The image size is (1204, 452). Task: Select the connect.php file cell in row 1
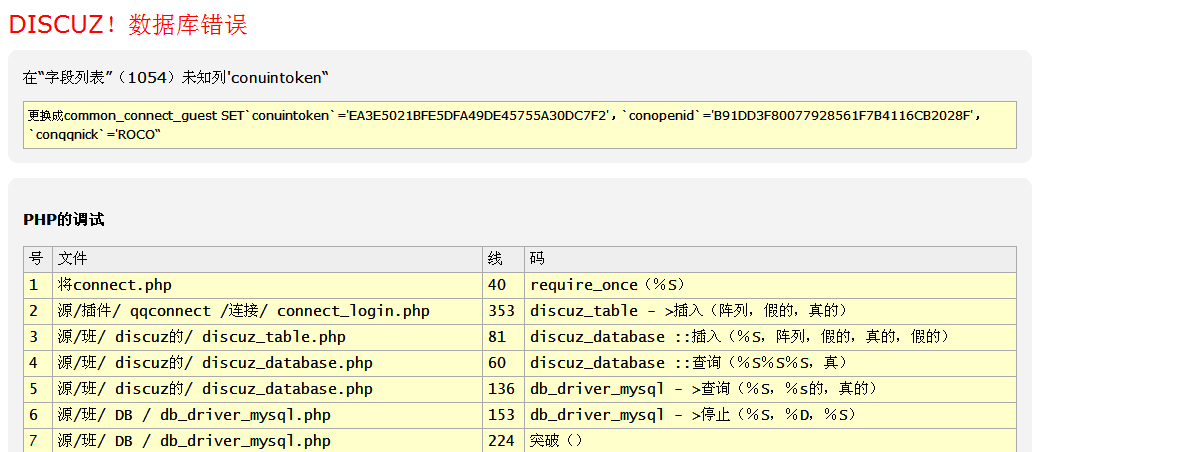click(x=115, y=285)
